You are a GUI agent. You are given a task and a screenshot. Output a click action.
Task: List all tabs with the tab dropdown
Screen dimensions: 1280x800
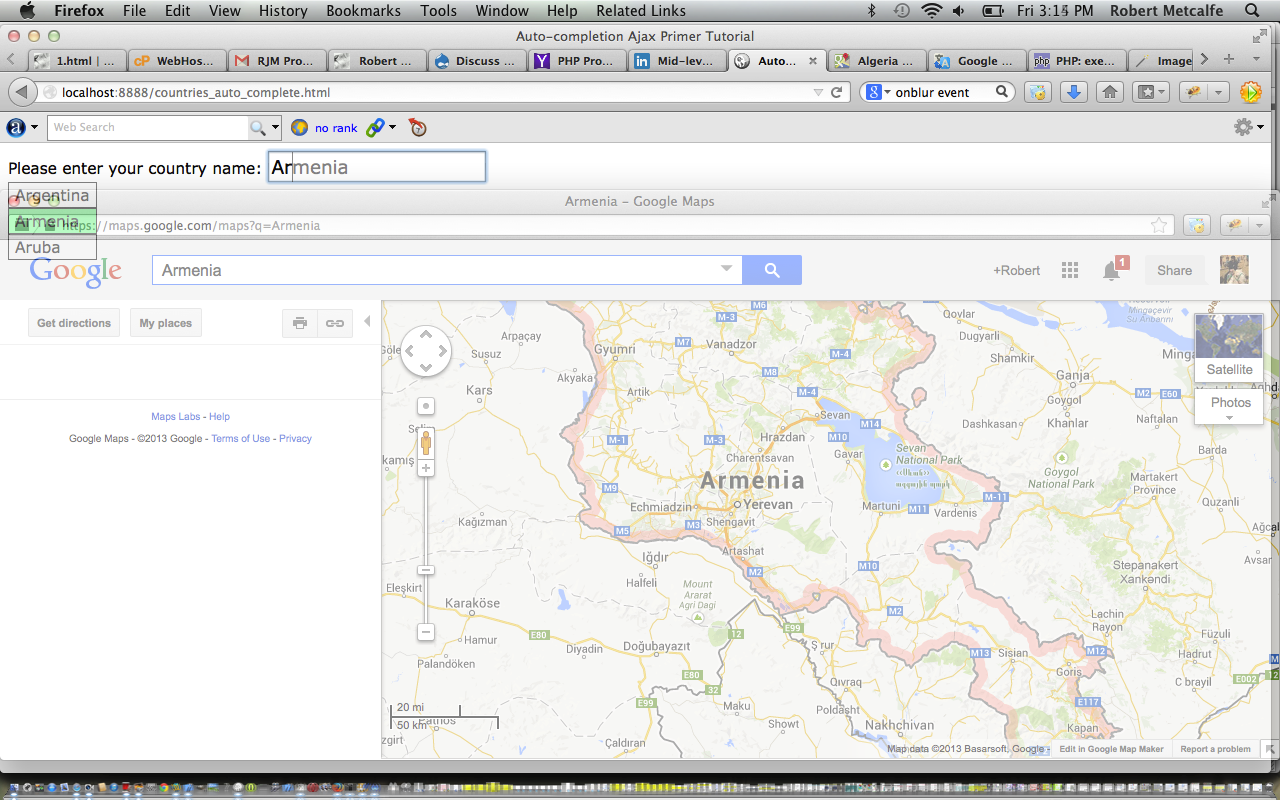point(1257,60)
